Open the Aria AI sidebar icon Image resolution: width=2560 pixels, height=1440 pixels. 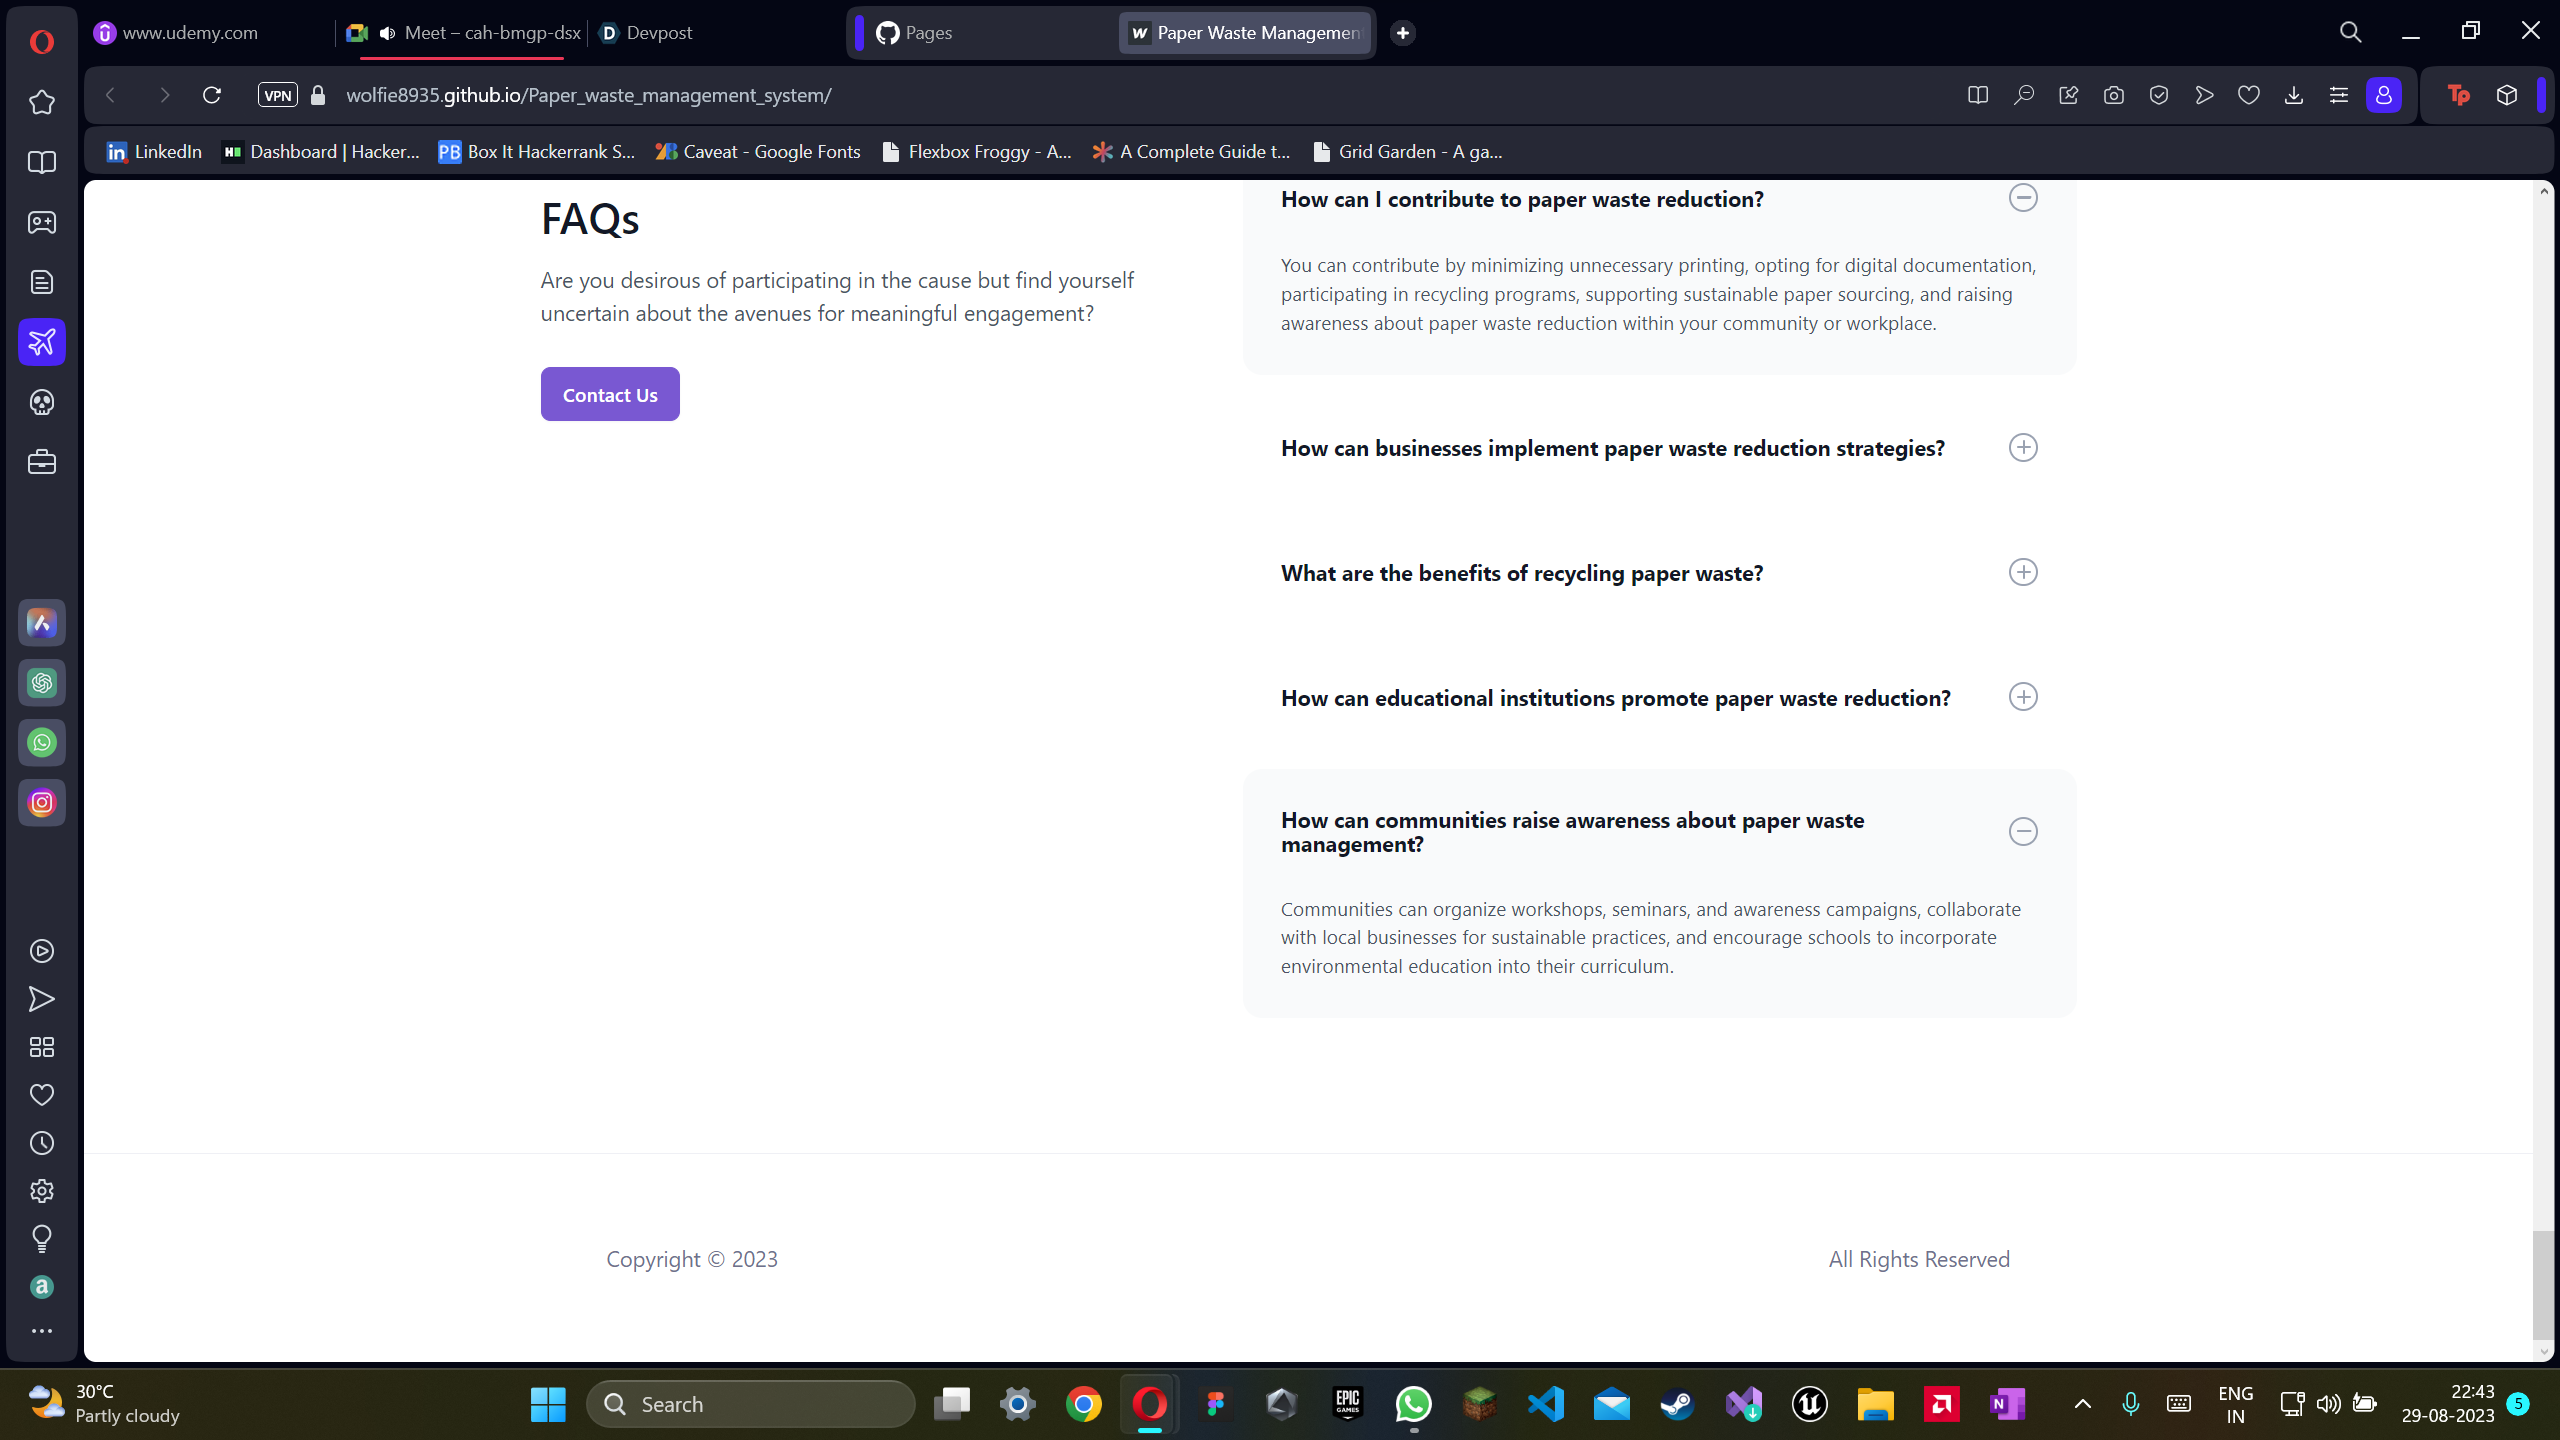(42, 623)
